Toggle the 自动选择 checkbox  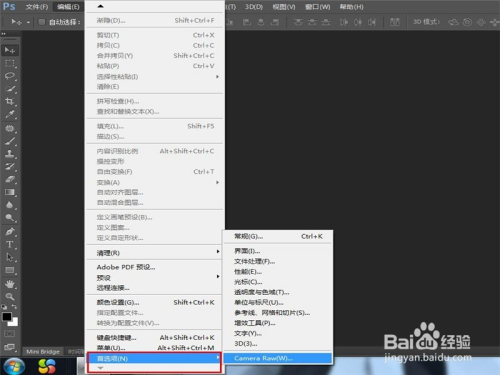[41, 22]
